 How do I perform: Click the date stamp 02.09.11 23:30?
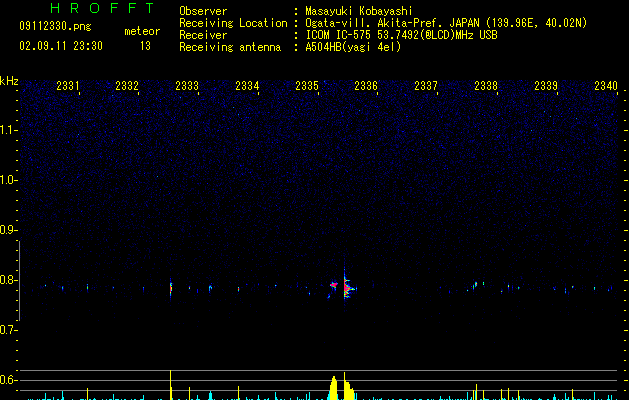click(x=61, y=46)
